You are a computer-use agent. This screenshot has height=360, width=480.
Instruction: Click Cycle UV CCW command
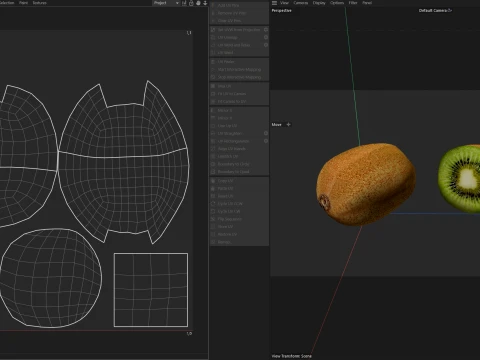pos(239,204)
